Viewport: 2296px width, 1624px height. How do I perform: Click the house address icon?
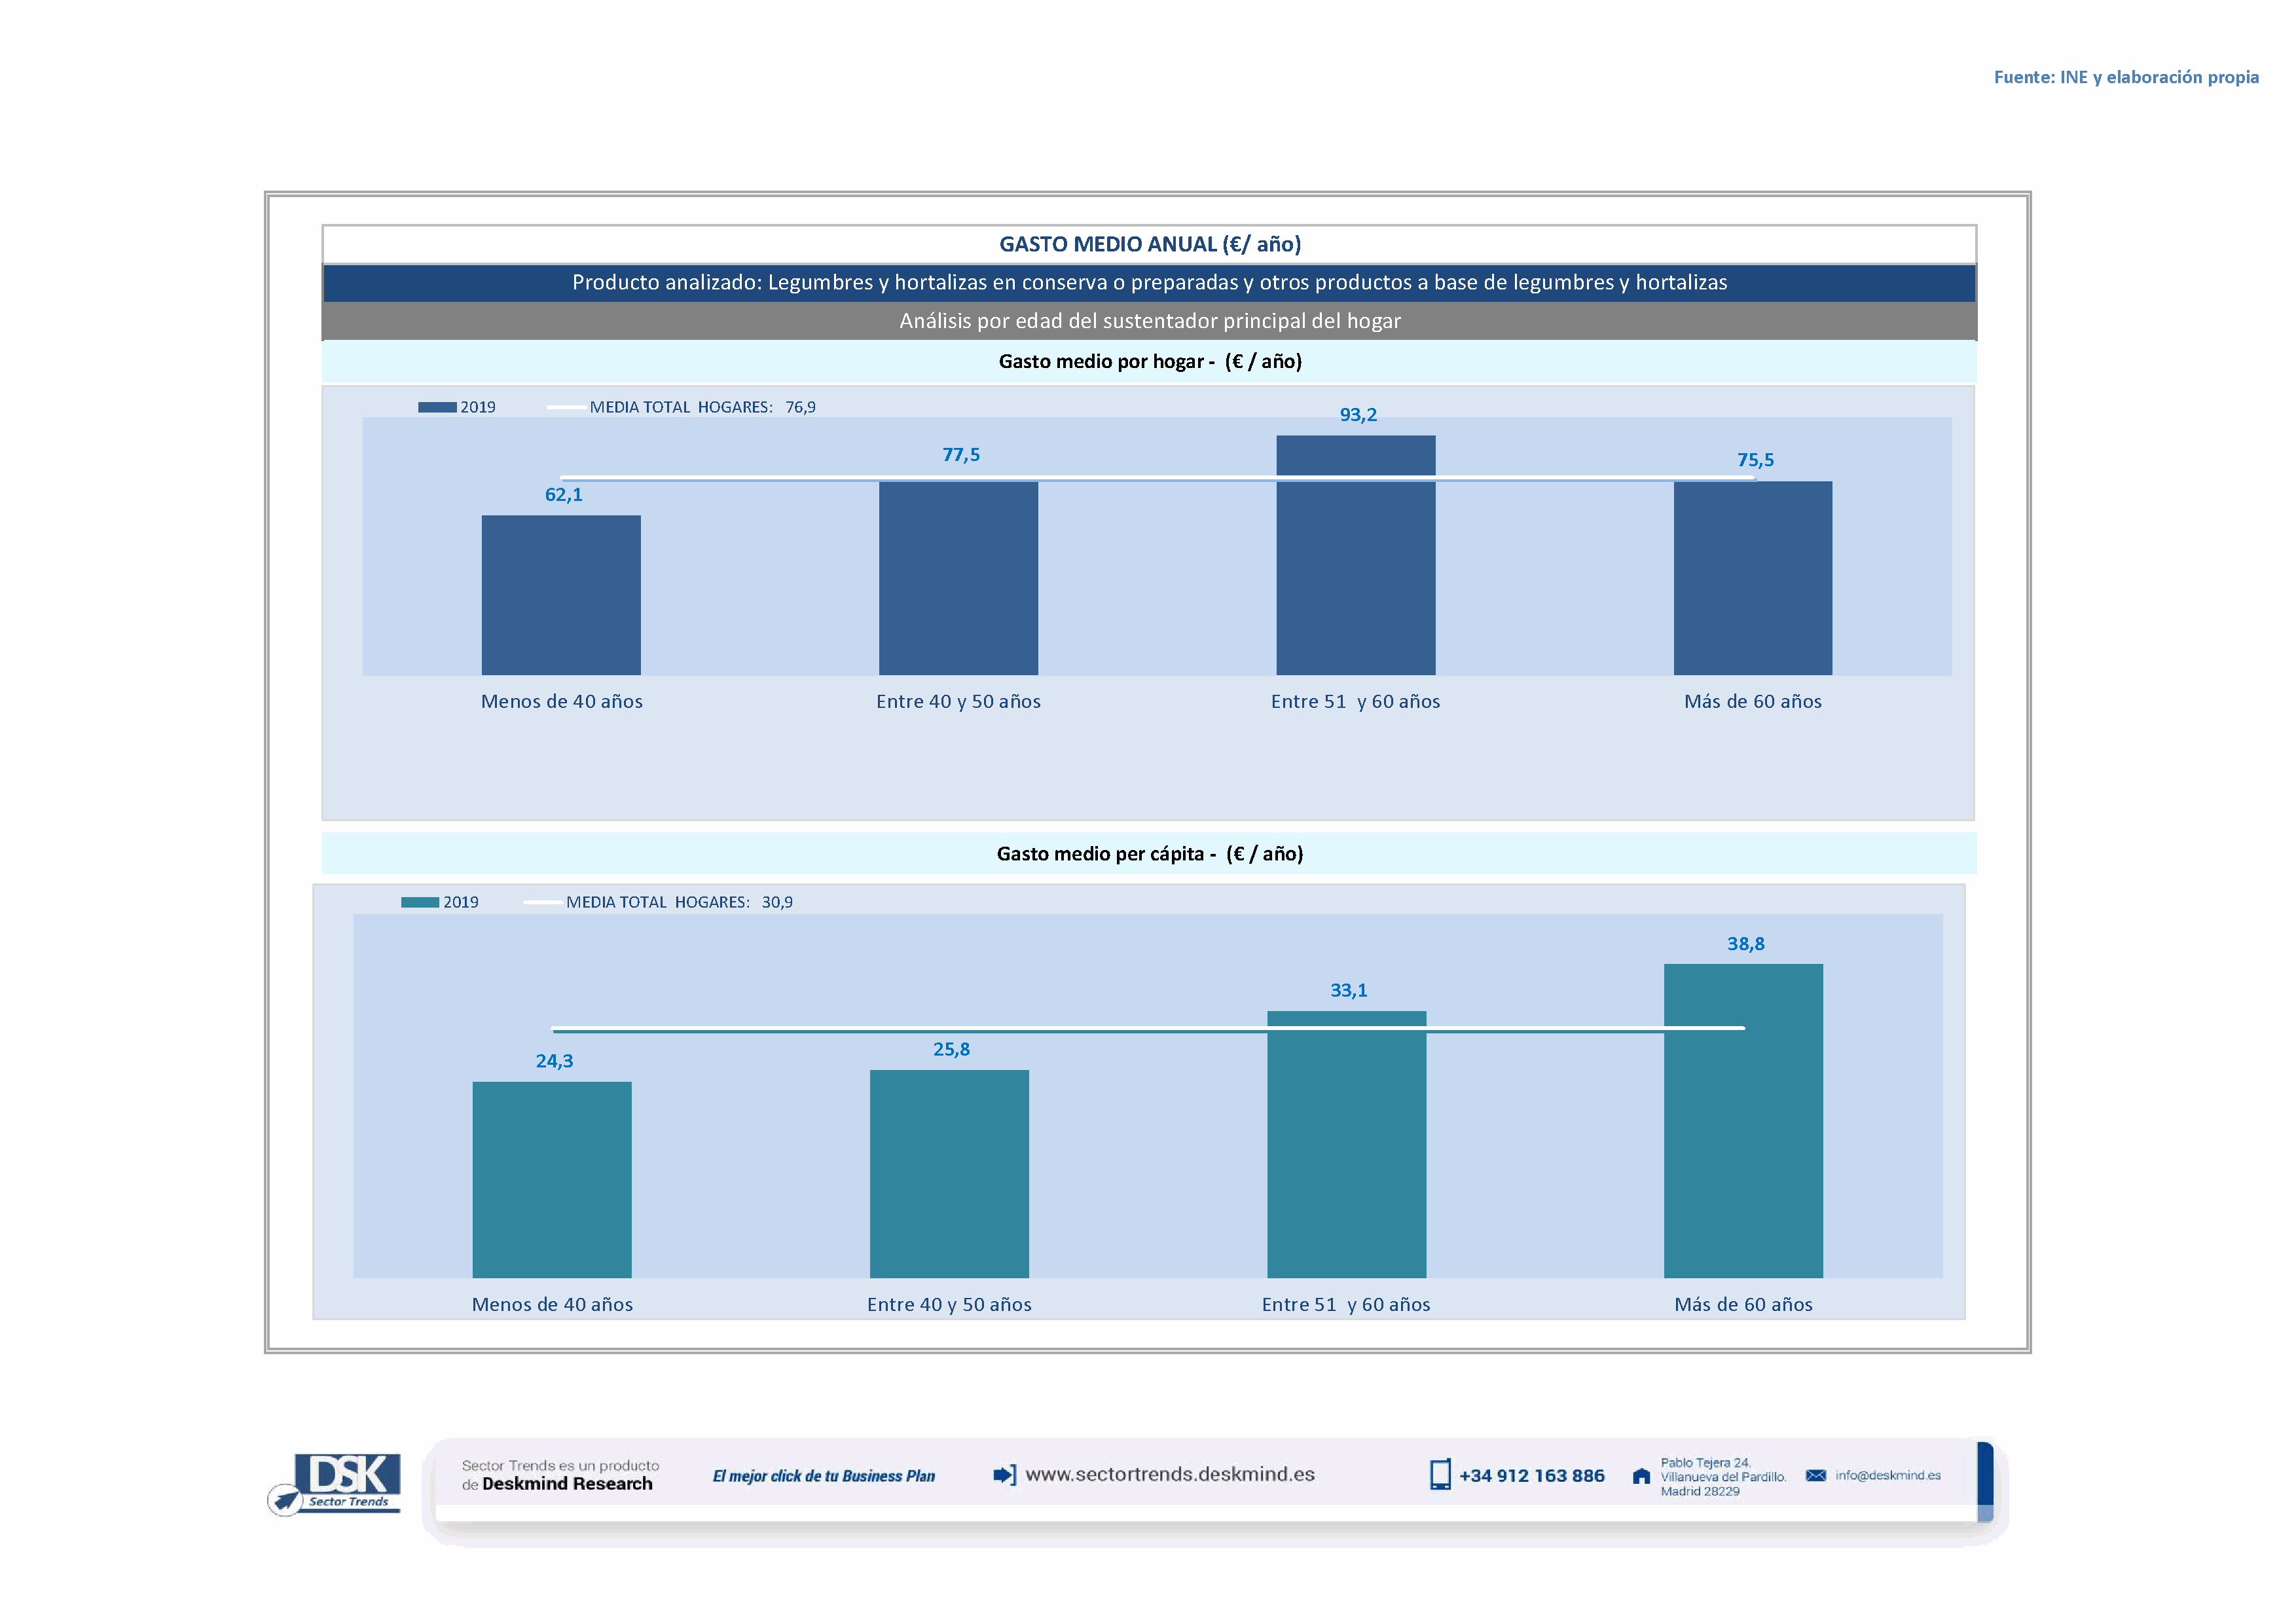point(1641,1476)
